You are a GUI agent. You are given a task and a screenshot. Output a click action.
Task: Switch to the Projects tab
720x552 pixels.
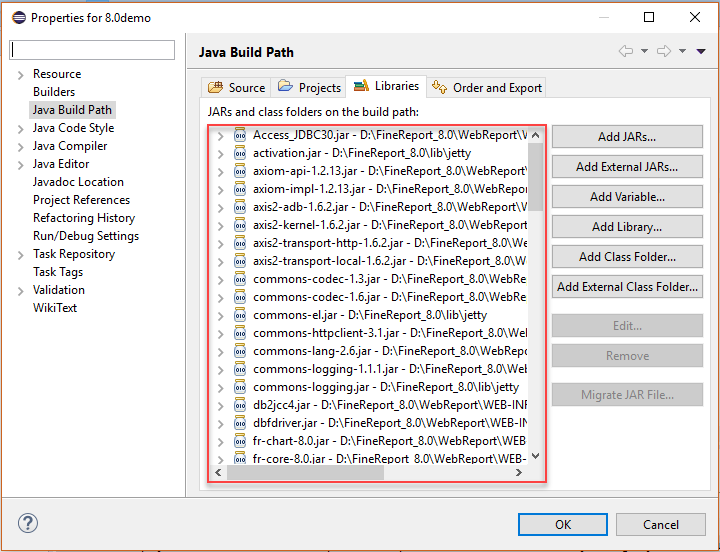(x=309, y=87)
